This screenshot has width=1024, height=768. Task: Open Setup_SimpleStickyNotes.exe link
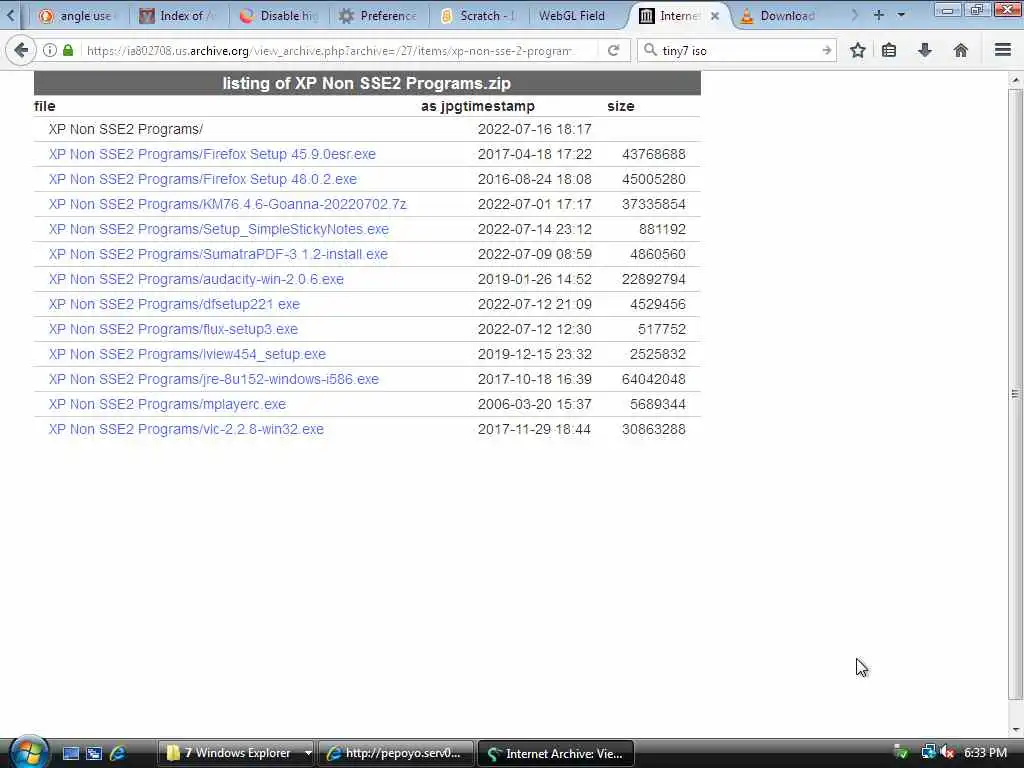point(219,229)
